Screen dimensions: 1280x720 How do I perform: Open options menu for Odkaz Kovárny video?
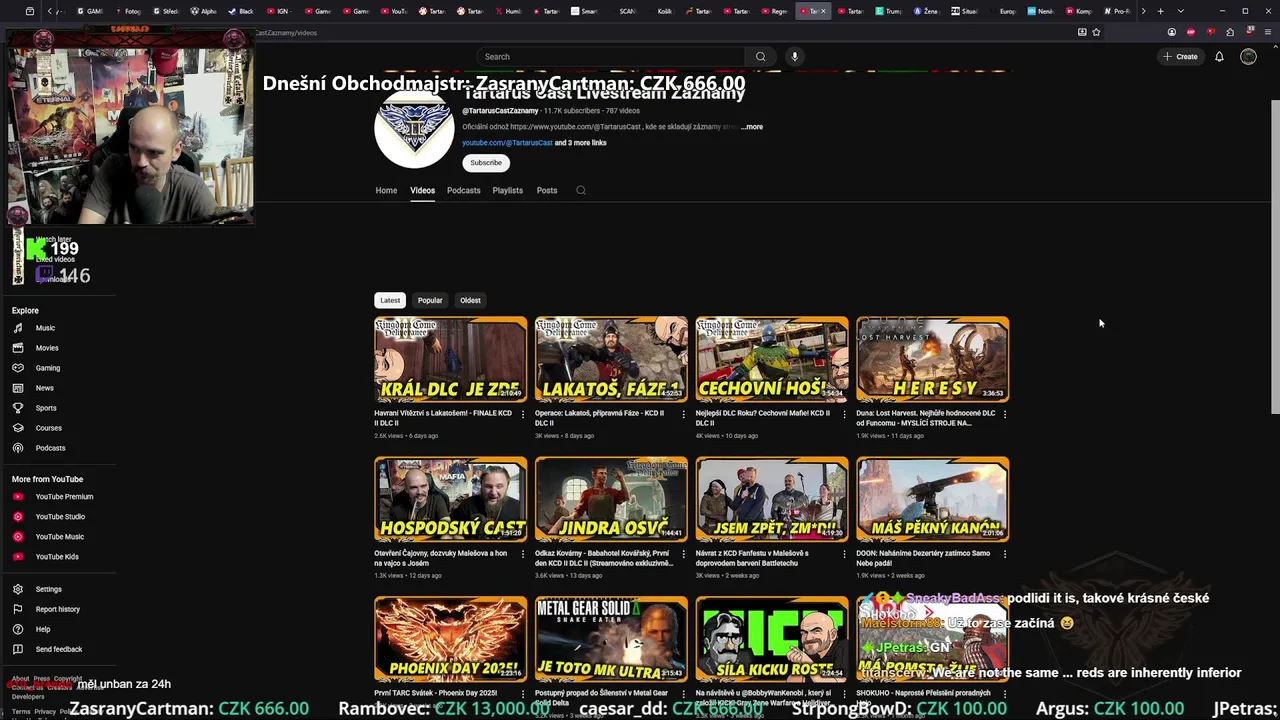point(683,554)
